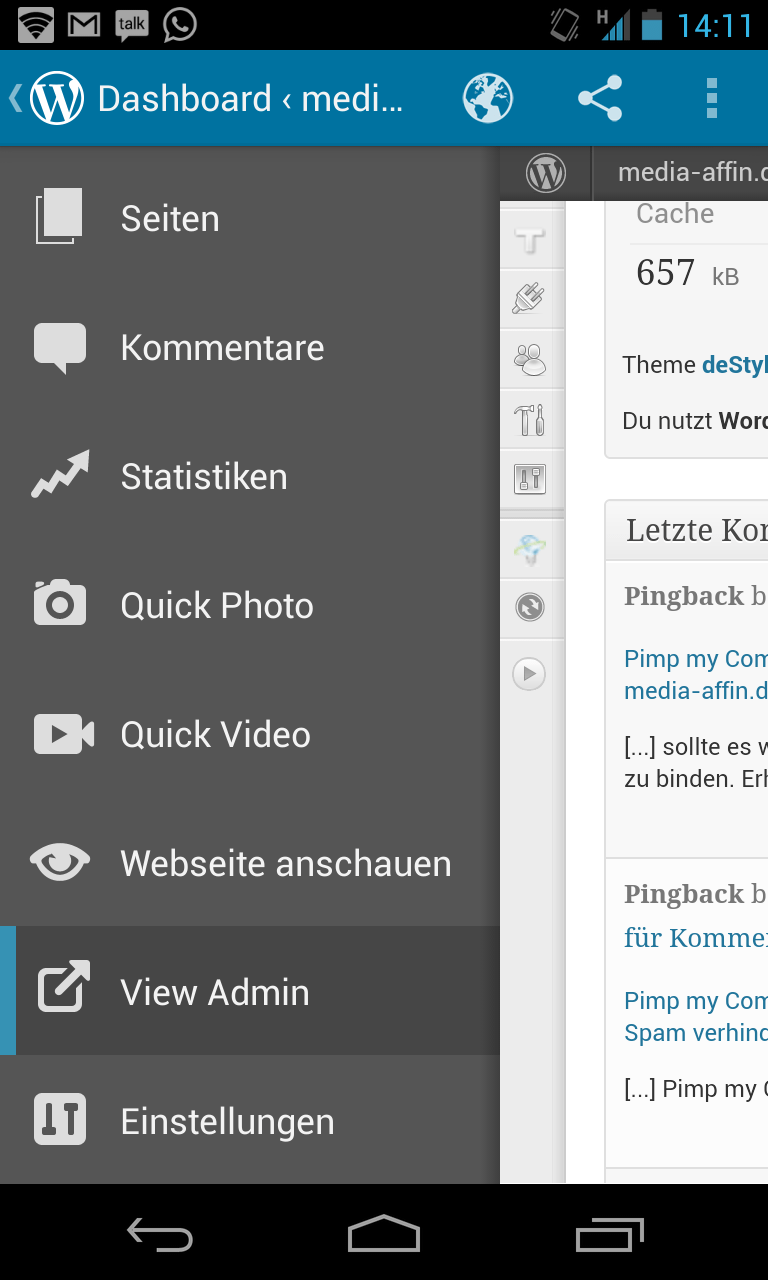768x1280 pixels.
Task: Tap the WhatsApp notification icon in status bar
Action: 180,25
